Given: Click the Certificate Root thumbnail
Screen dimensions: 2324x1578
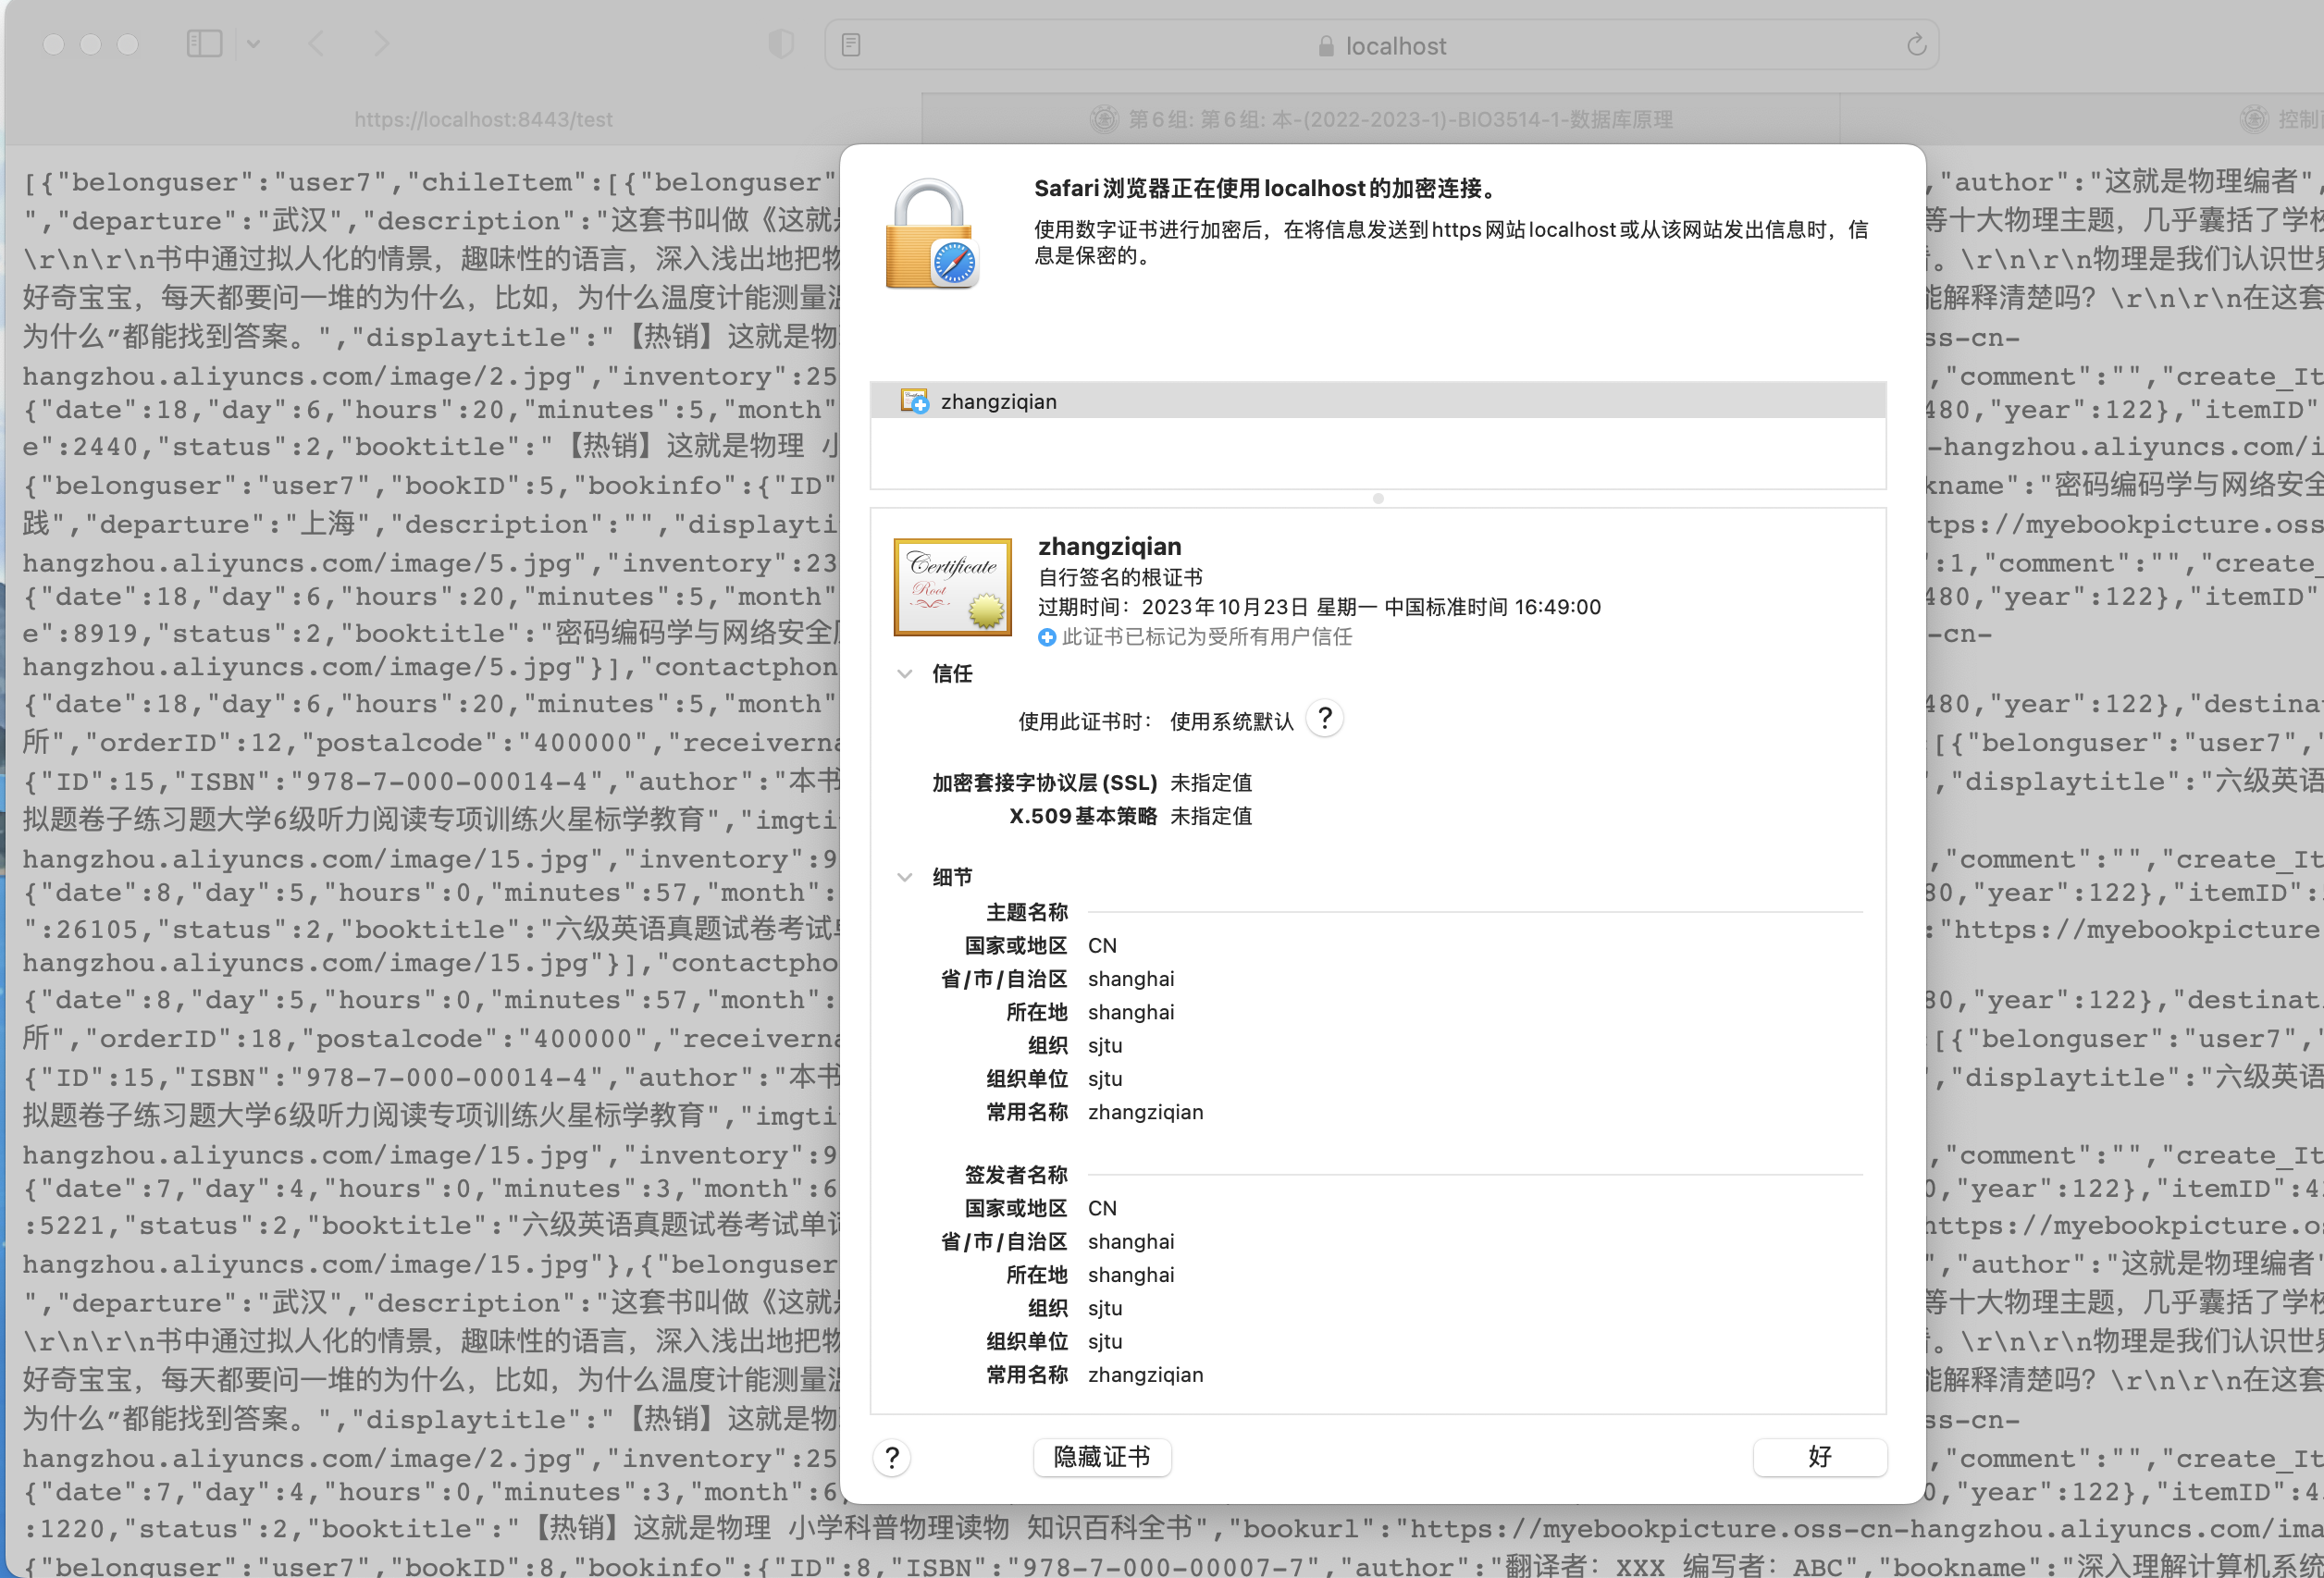Looking at the screenshot, I should click(952, 587).
